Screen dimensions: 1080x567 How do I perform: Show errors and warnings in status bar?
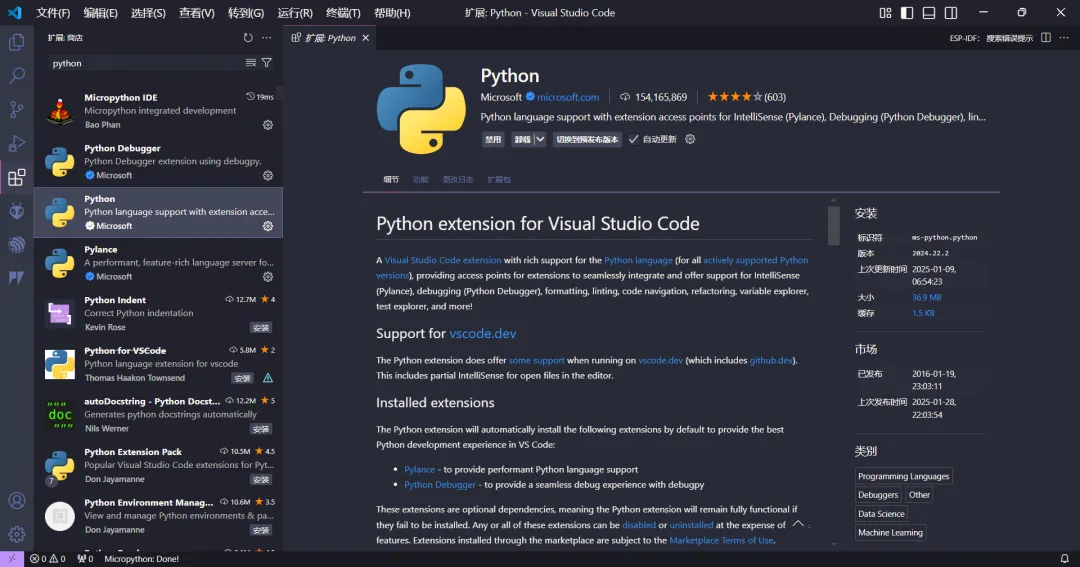point(48,559)
